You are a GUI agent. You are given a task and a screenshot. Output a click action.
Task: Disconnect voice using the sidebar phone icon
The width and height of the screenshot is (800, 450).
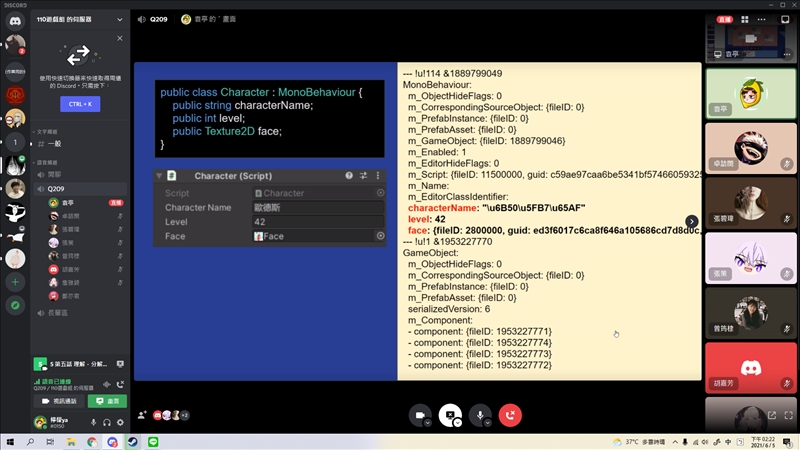pos(120,384)
